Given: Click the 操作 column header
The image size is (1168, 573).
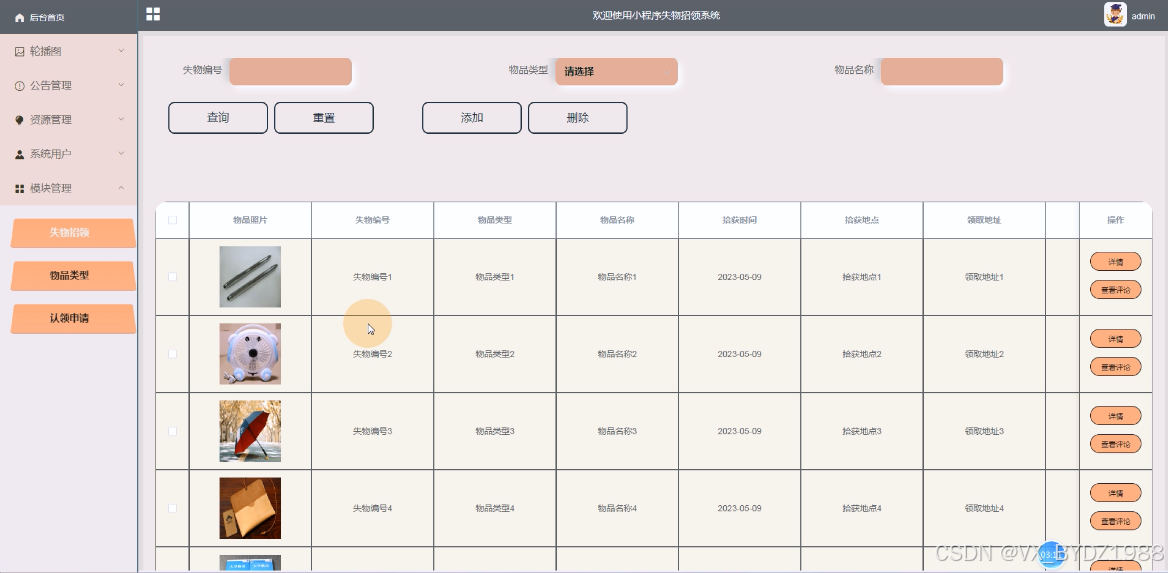Looking at the screenshot, I should click(1115, 221).
